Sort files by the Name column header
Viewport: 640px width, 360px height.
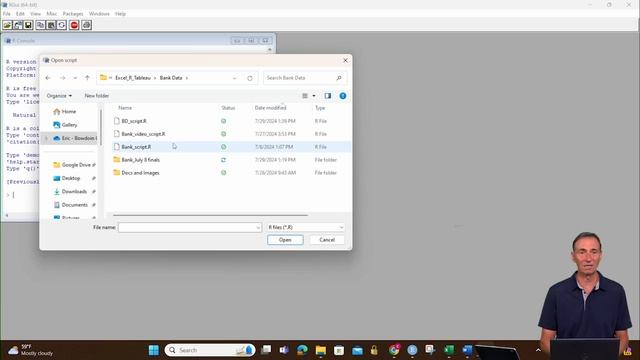click(125, 108)
